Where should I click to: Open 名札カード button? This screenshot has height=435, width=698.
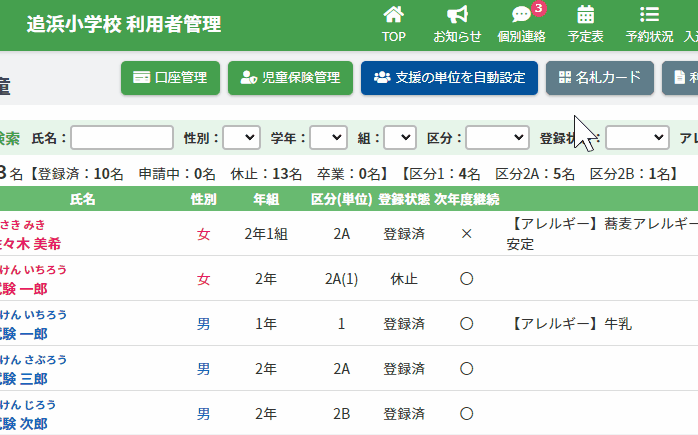pos(600,78)
